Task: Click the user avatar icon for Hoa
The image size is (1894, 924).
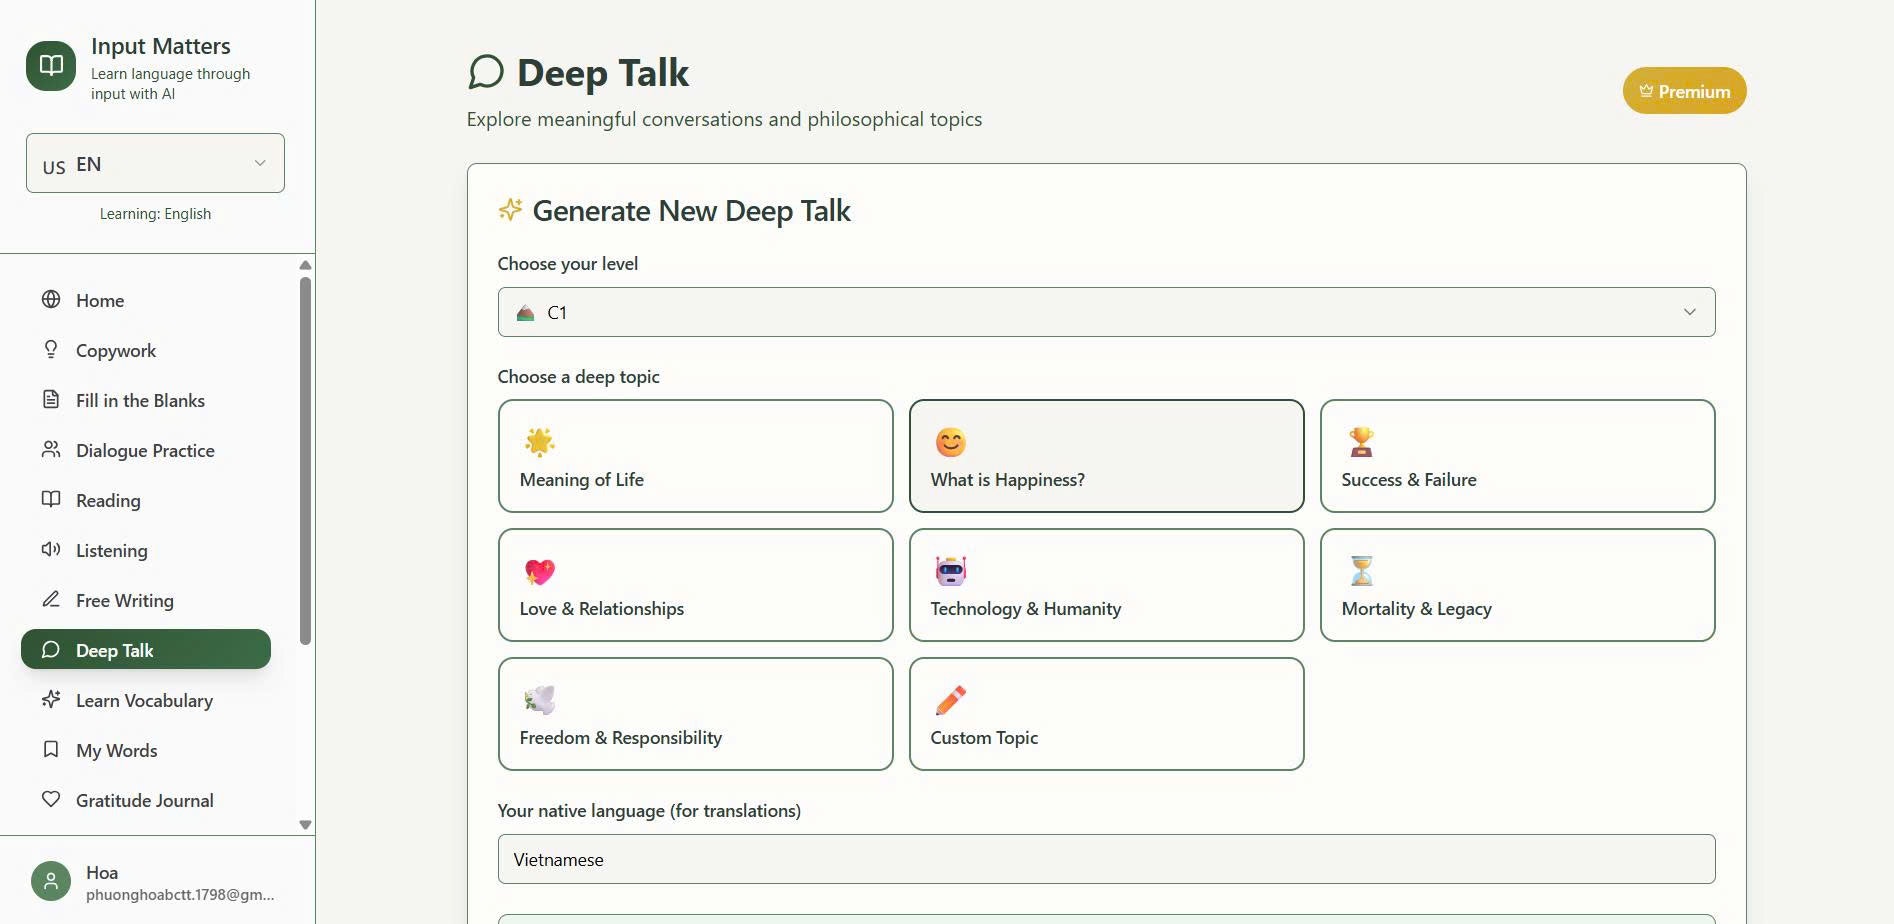Action: click(x=51, y=881)
